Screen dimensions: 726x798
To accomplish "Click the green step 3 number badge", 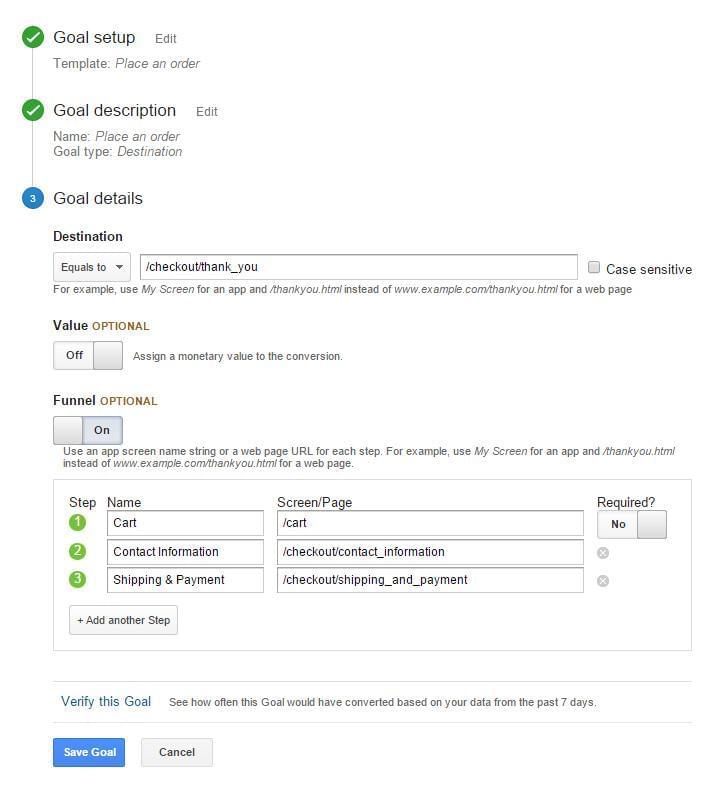I will tap(78, 579).
